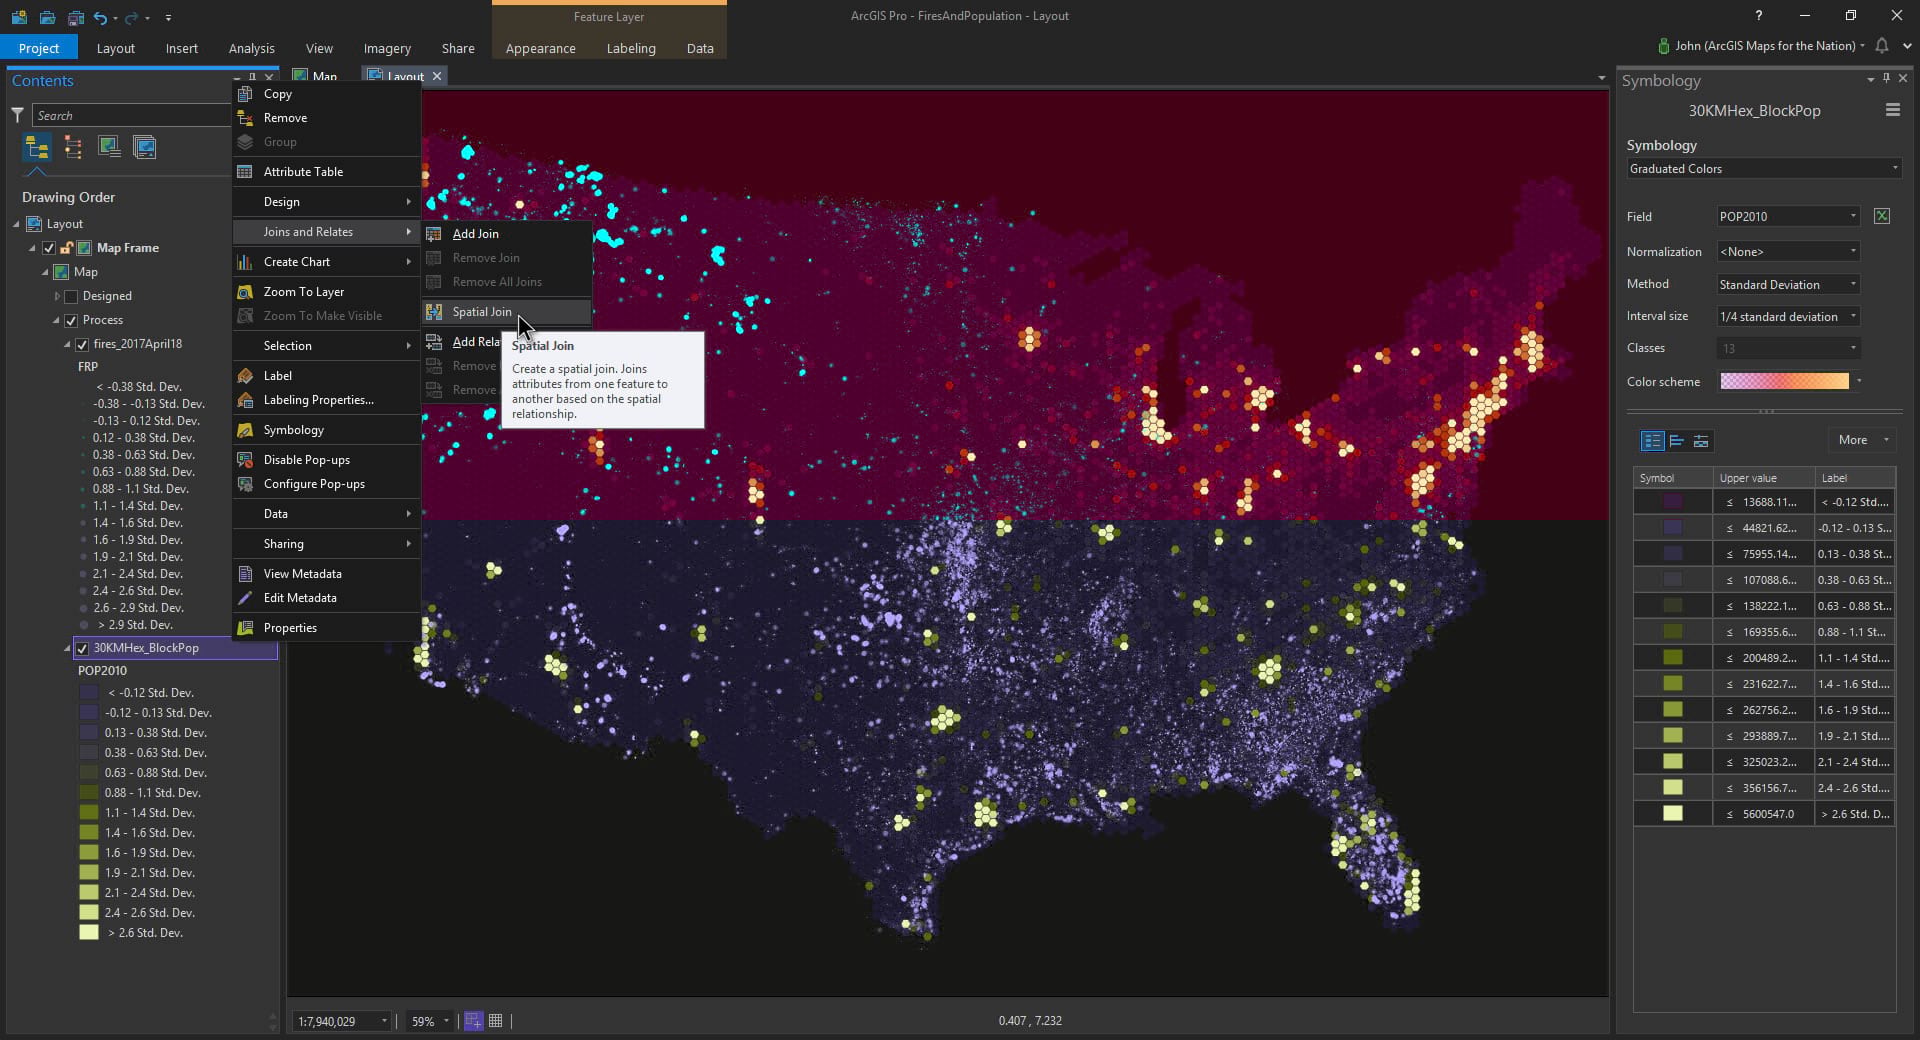
Task: Open the Graduated Colors symbology dropdown
Action: (1764, 168)
